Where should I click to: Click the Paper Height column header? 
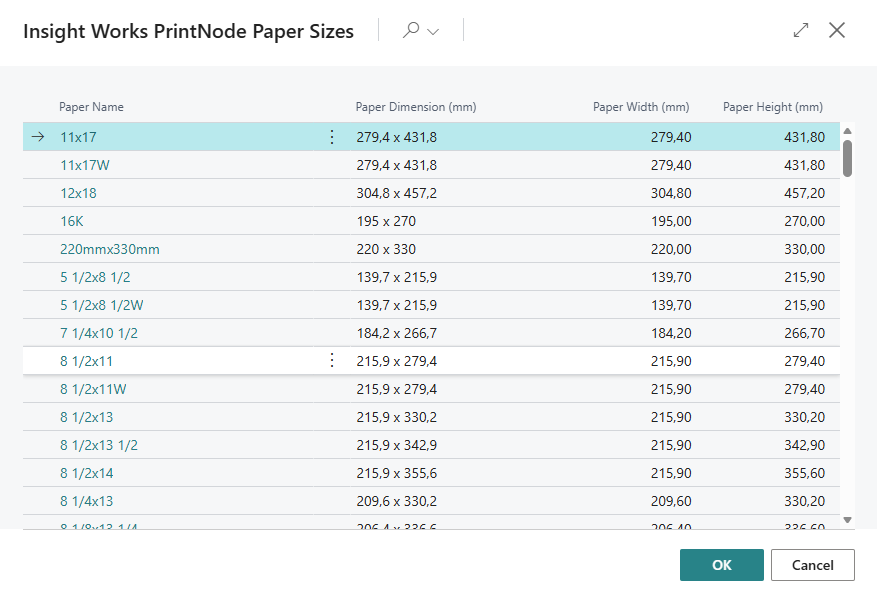tap(773, 107)
